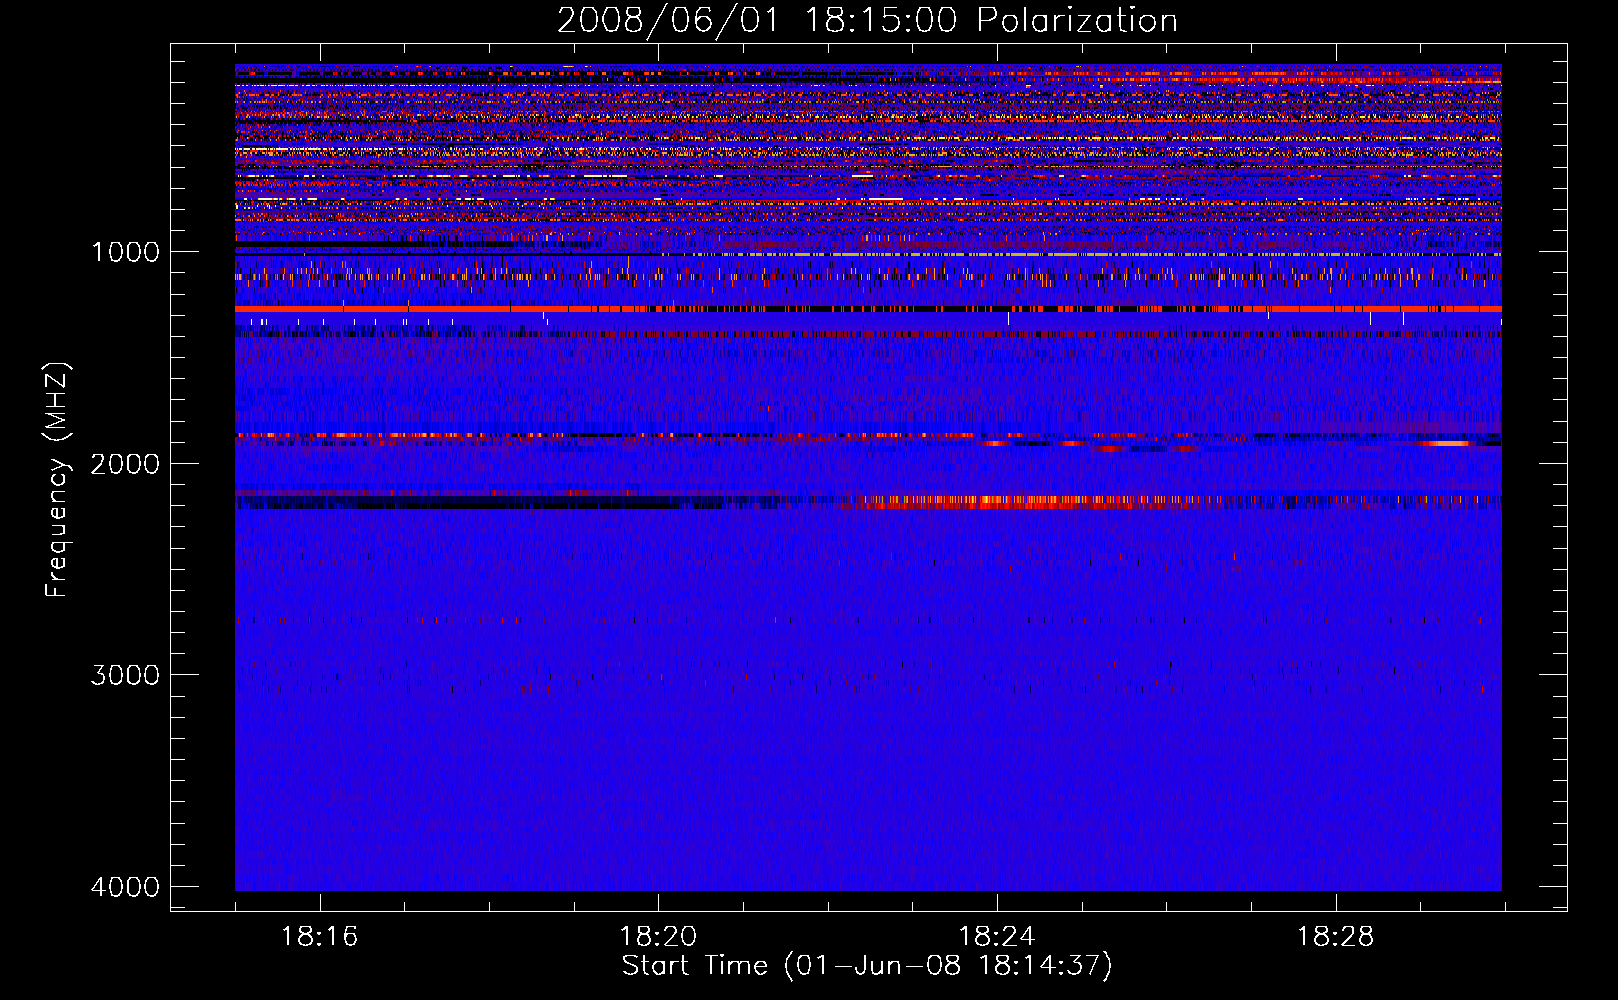Click the 18:28 time tick label
Screen dimensions: 1618x1000
click(1336, 937)
